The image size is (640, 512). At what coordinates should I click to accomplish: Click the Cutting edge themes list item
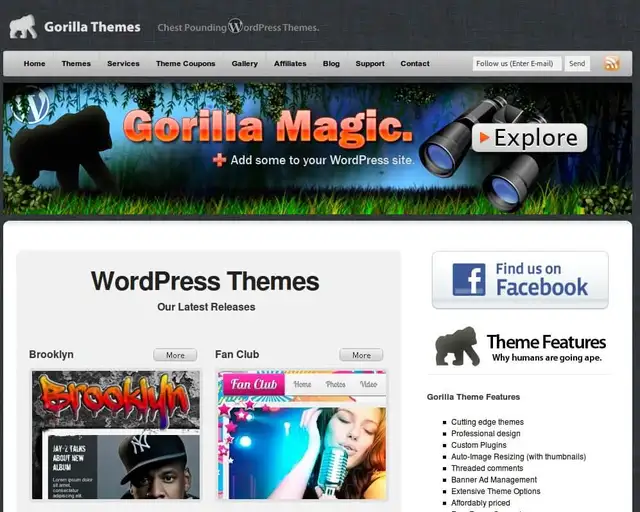(x=487, y=422)
